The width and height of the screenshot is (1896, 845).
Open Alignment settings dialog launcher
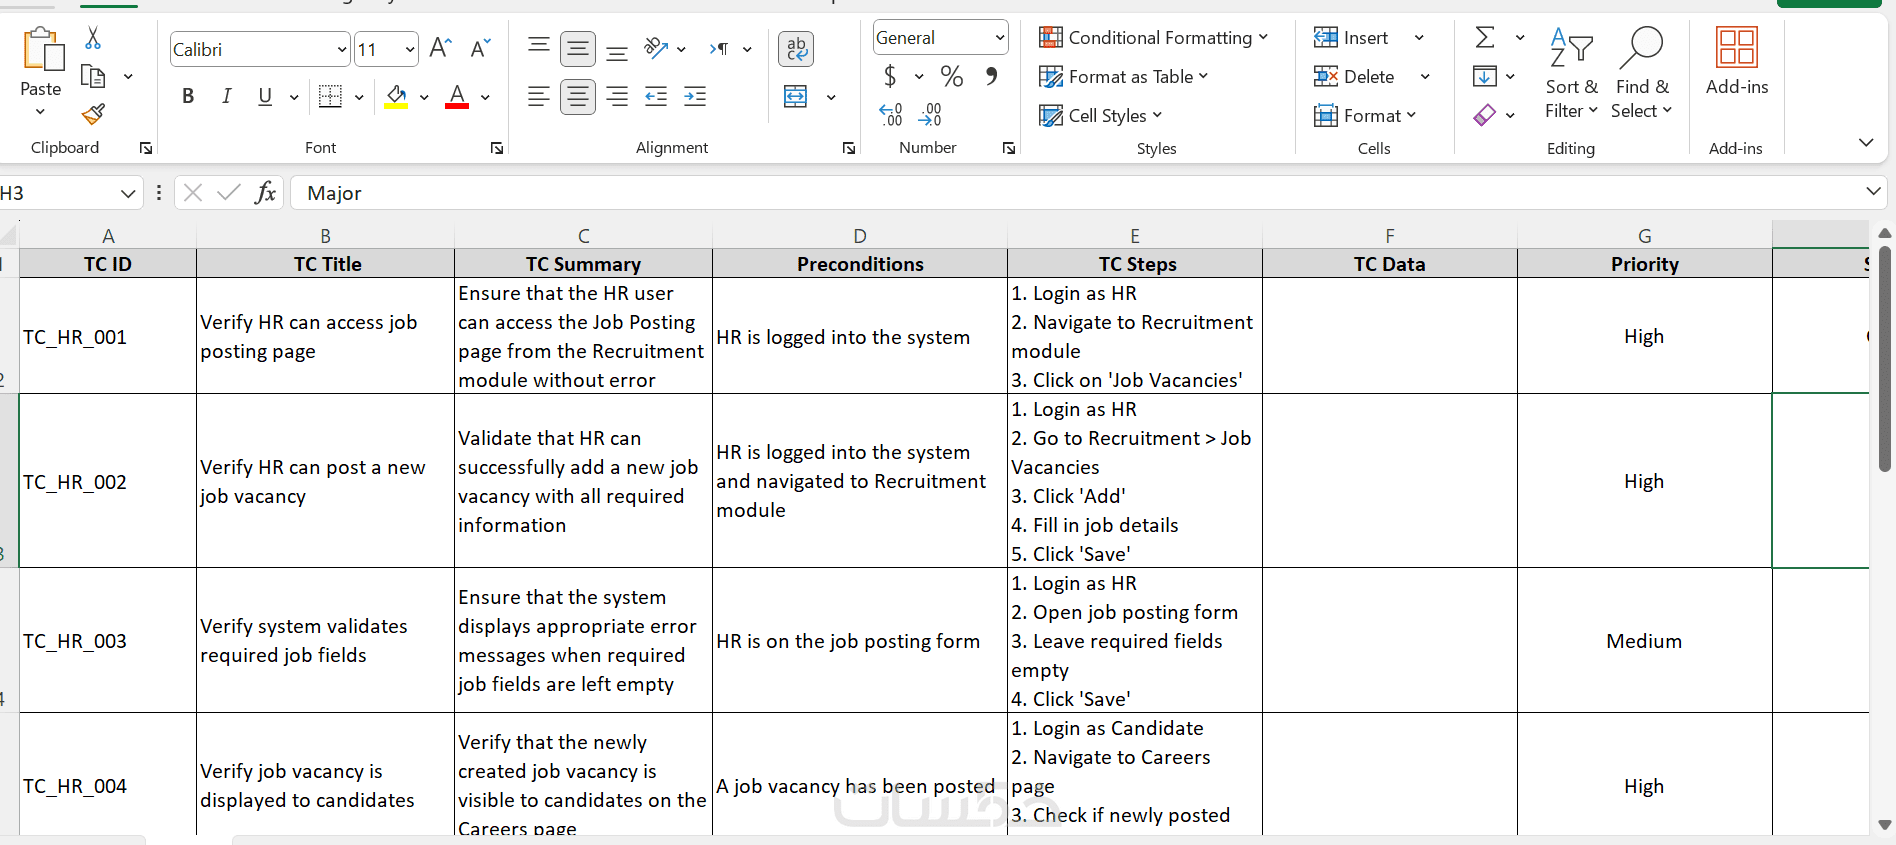tap(849, 148)
